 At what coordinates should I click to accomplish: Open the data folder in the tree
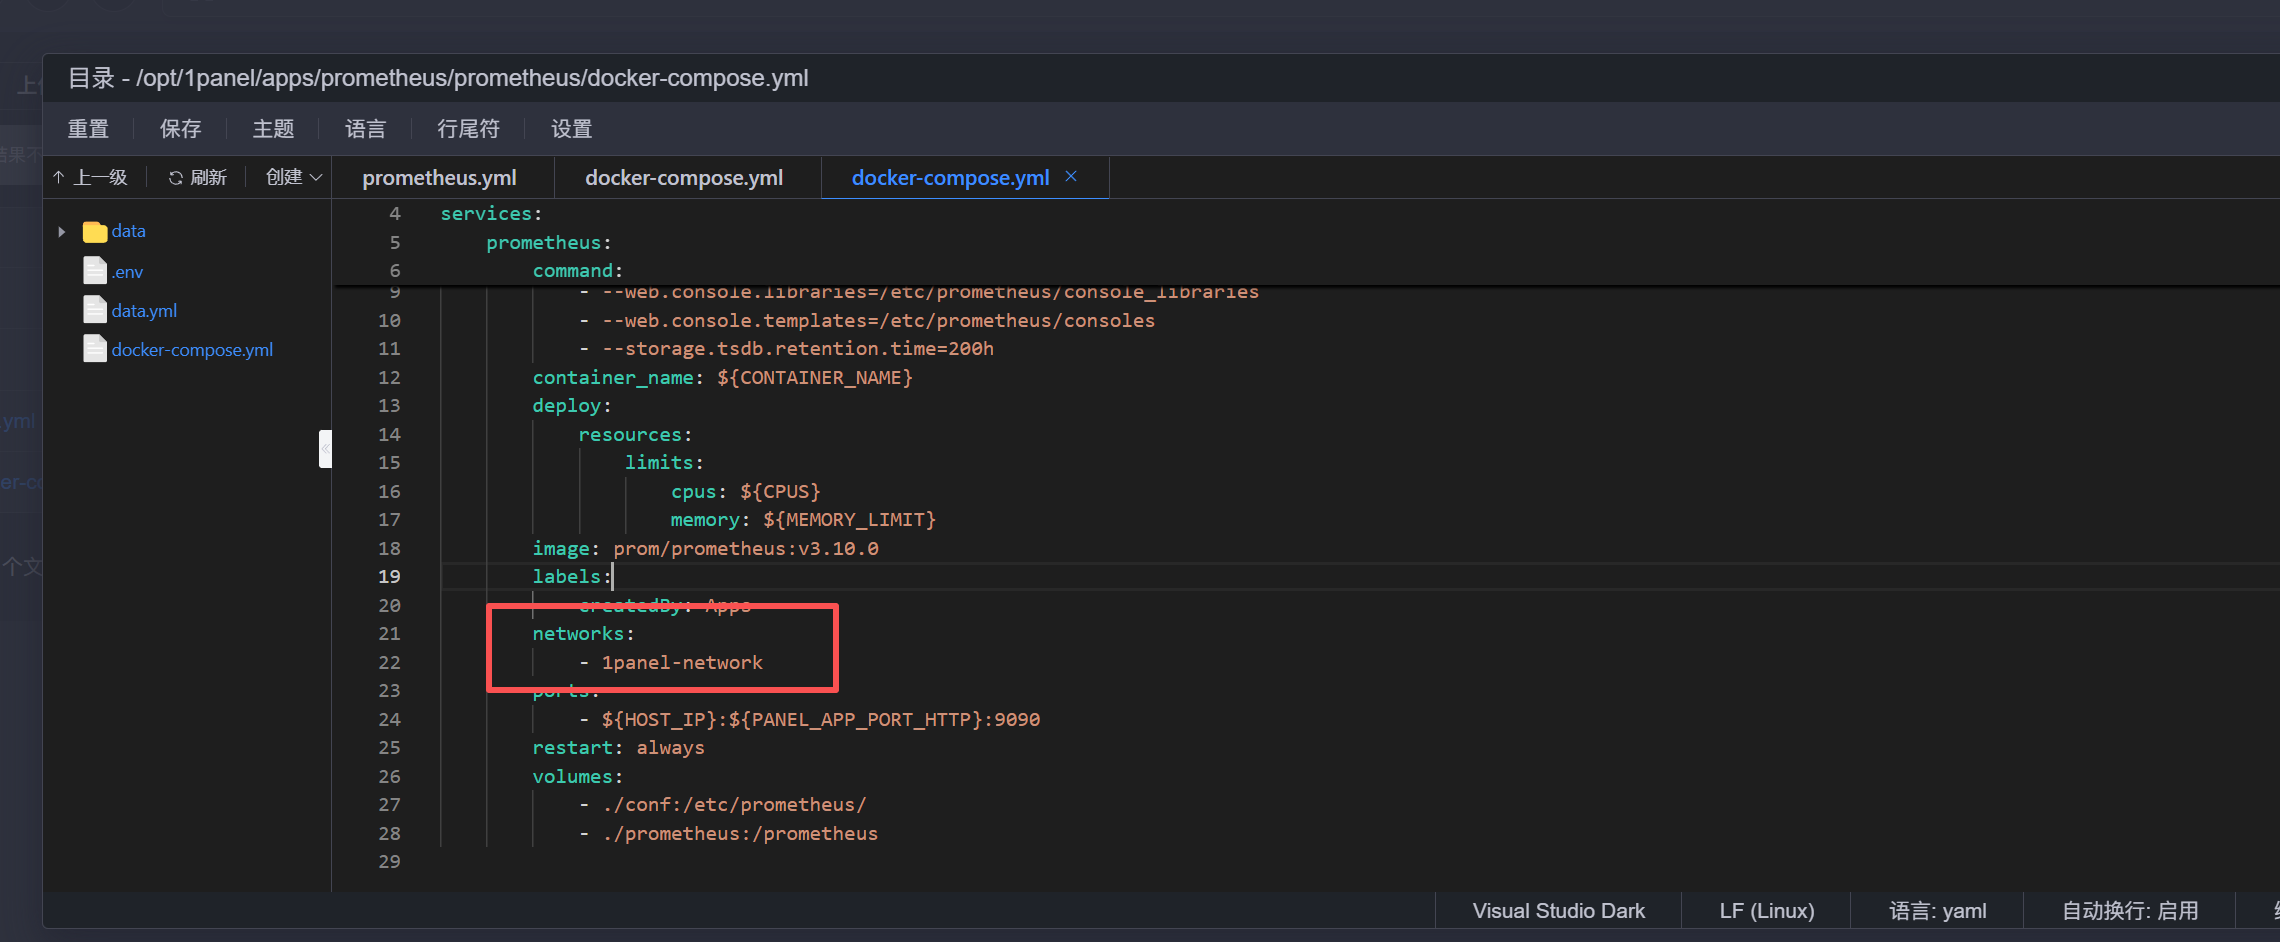(128, 231)
